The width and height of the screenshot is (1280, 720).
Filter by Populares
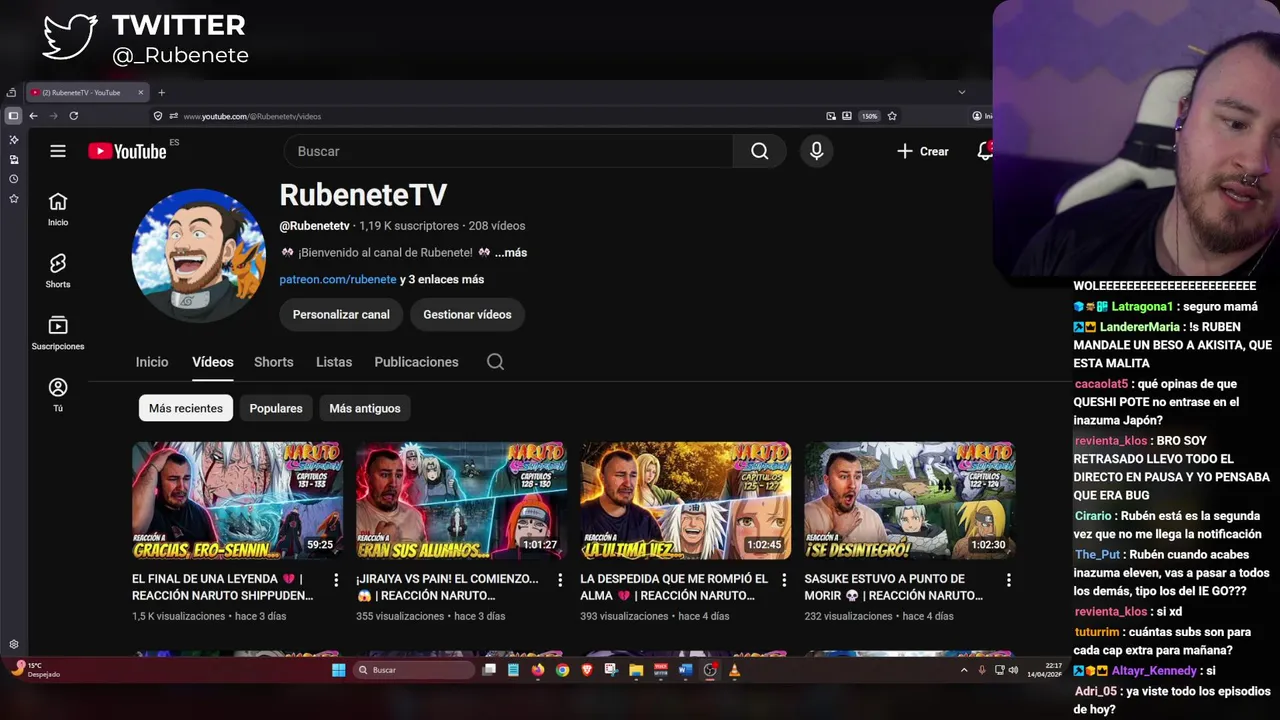(x=276, y=408)
